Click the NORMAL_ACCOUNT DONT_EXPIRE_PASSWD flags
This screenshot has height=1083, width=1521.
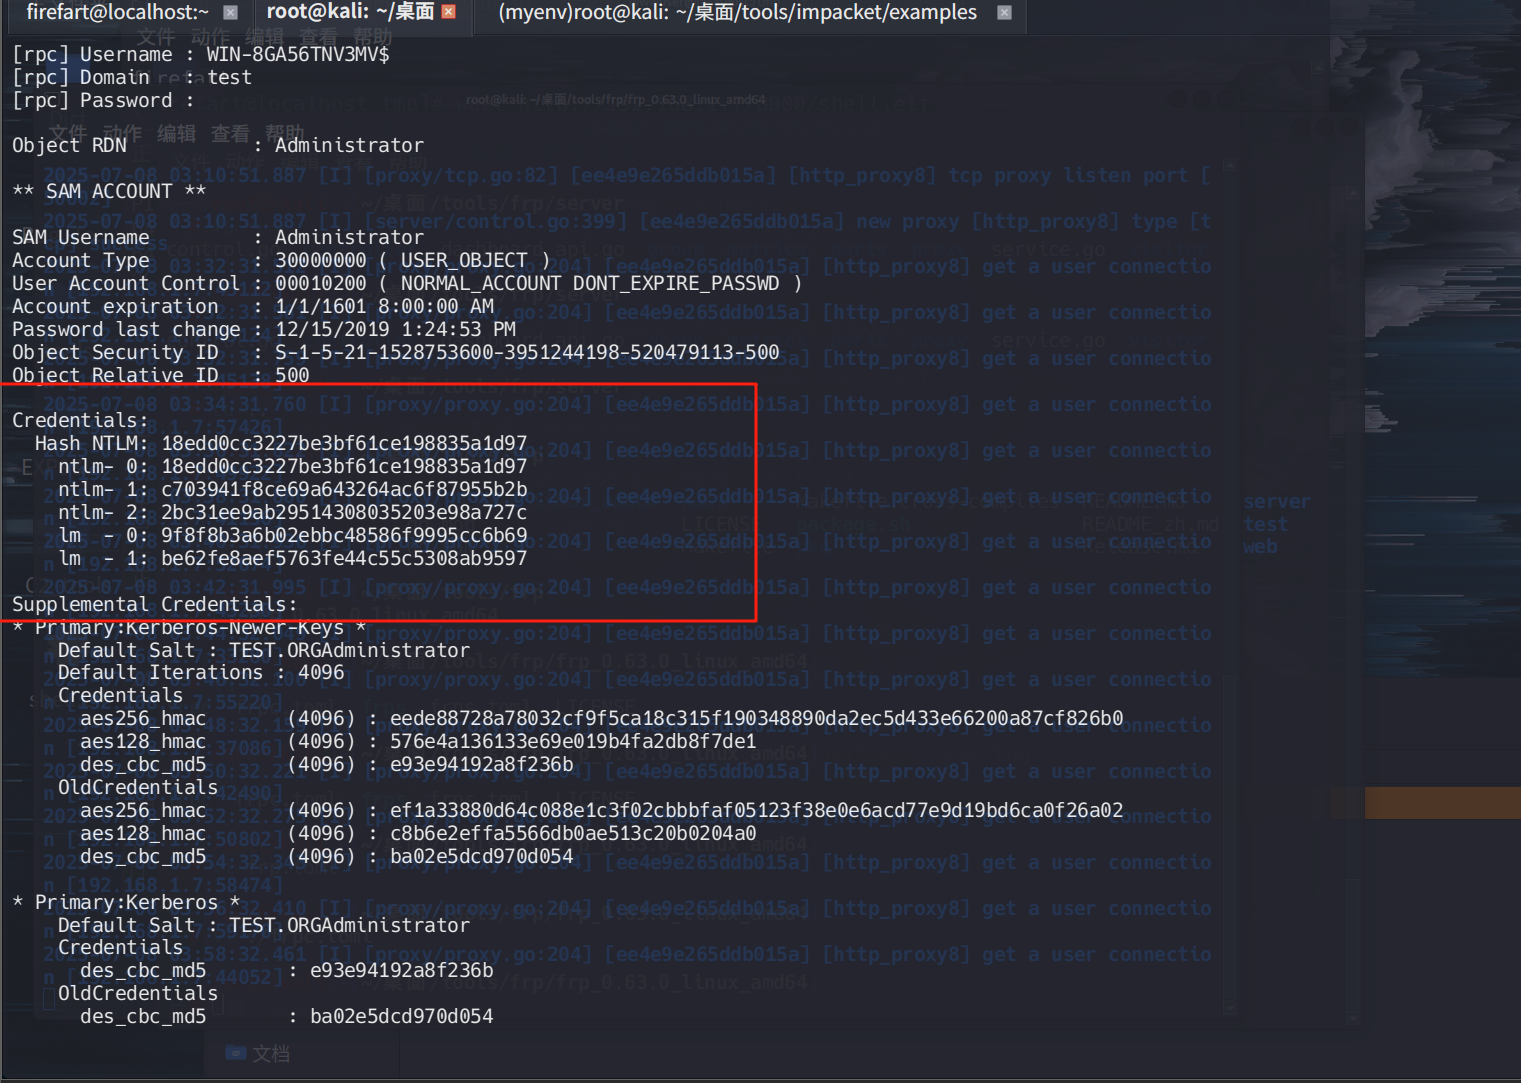(x=590, y=283)
